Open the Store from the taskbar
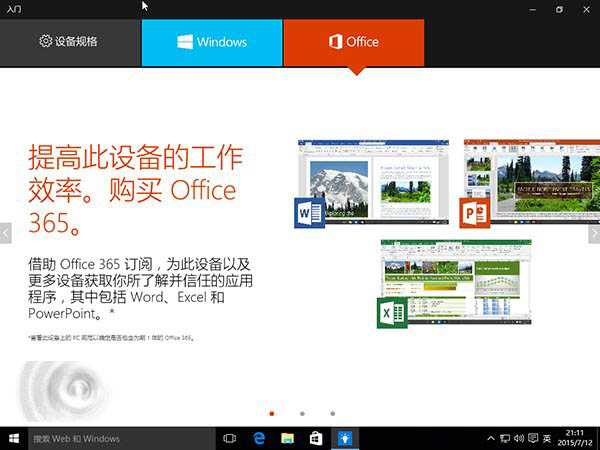The image size is (600, 450). 316,439
